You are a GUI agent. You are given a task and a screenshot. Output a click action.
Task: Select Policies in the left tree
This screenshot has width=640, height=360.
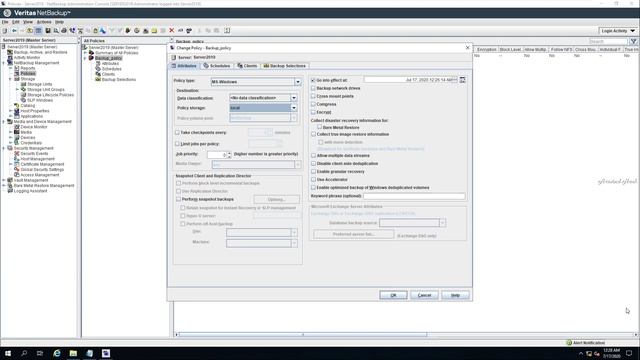point(28,73)
